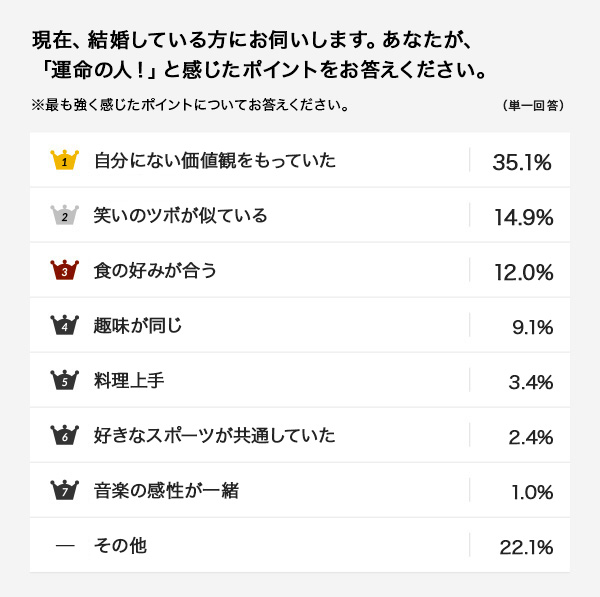Screen dimensions: 600x597
Task: Select the 好きなスポーツが共通していた label
Action: (215, 436)
